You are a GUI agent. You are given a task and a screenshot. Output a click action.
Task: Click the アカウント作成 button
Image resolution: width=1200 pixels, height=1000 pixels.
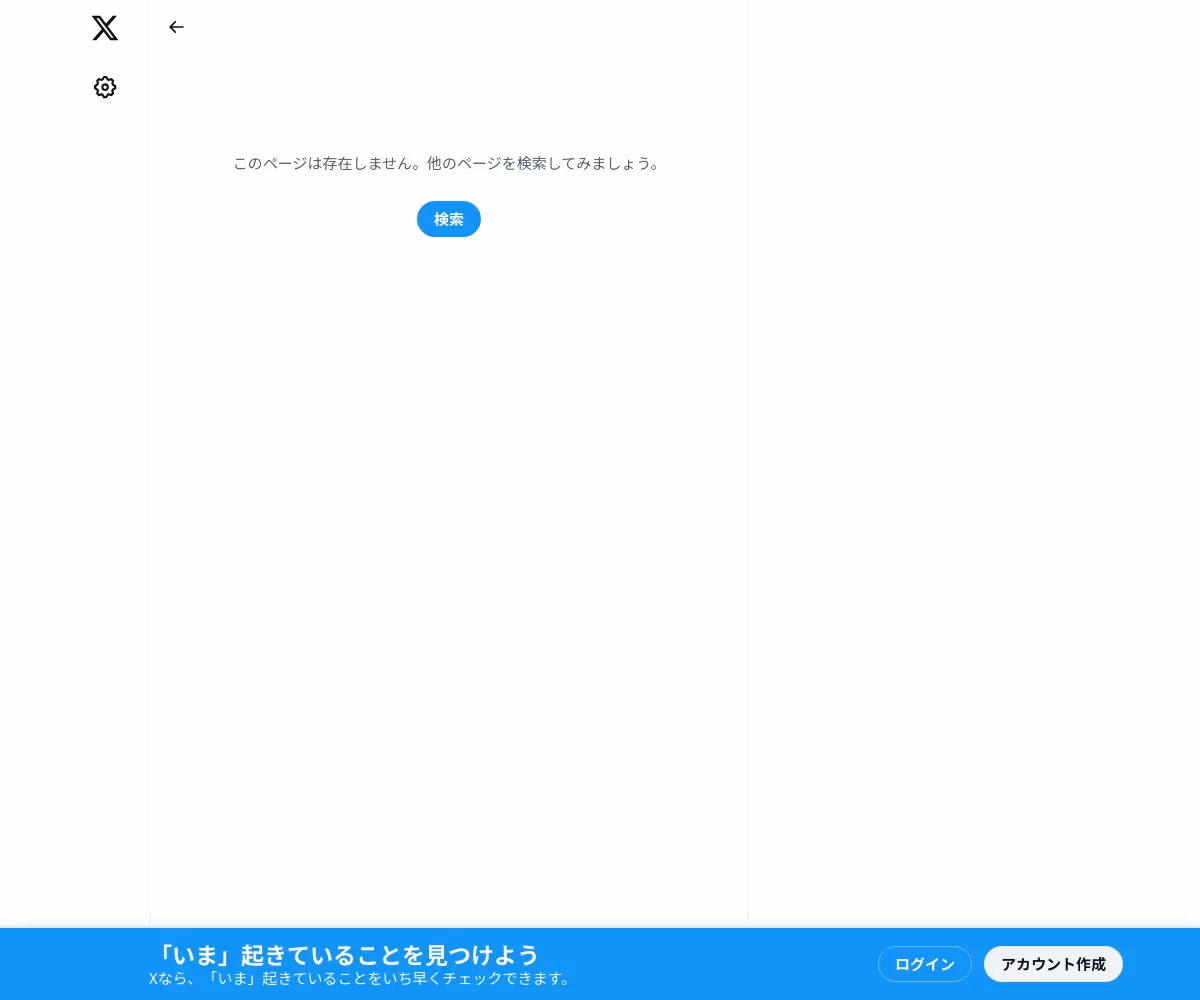pos(1054,964)
